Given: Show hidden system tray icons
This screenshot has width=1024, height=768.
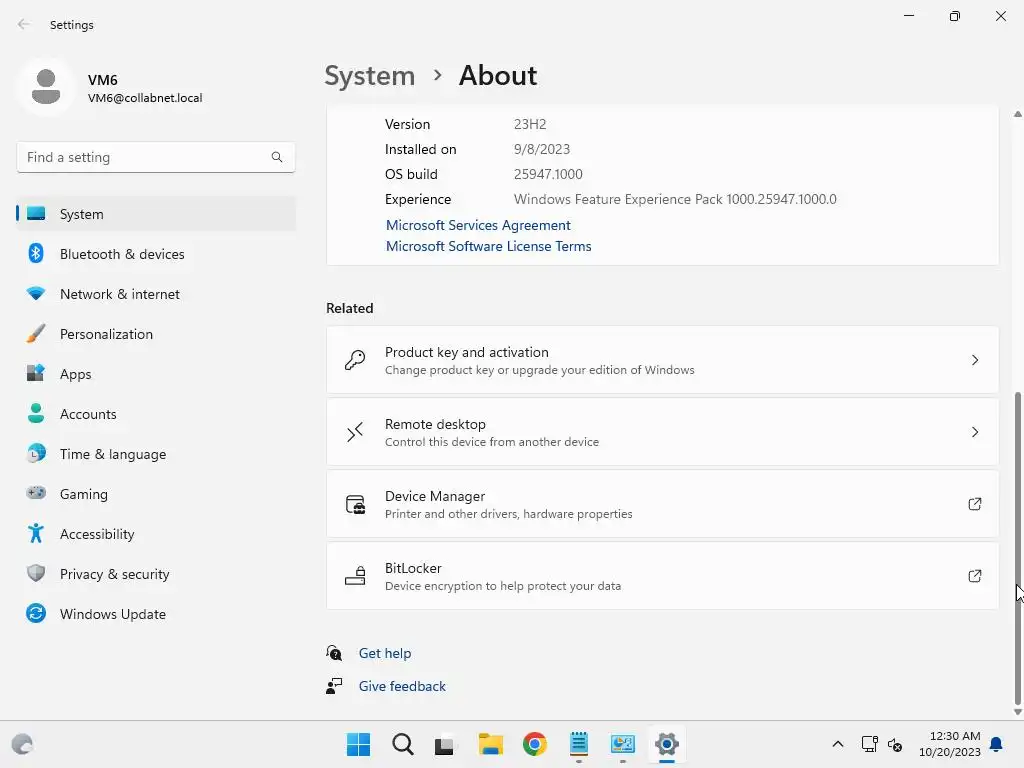Looking at the screenshot, I should (838, 744).
